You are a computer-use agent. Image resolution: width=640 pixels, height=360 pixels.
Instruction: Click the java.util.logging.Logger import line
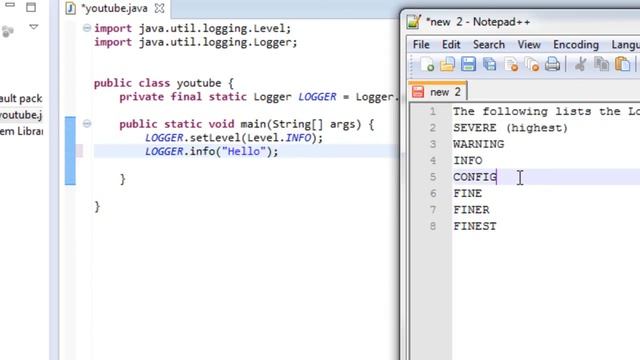pyautogui.click(x=196, y=42)
